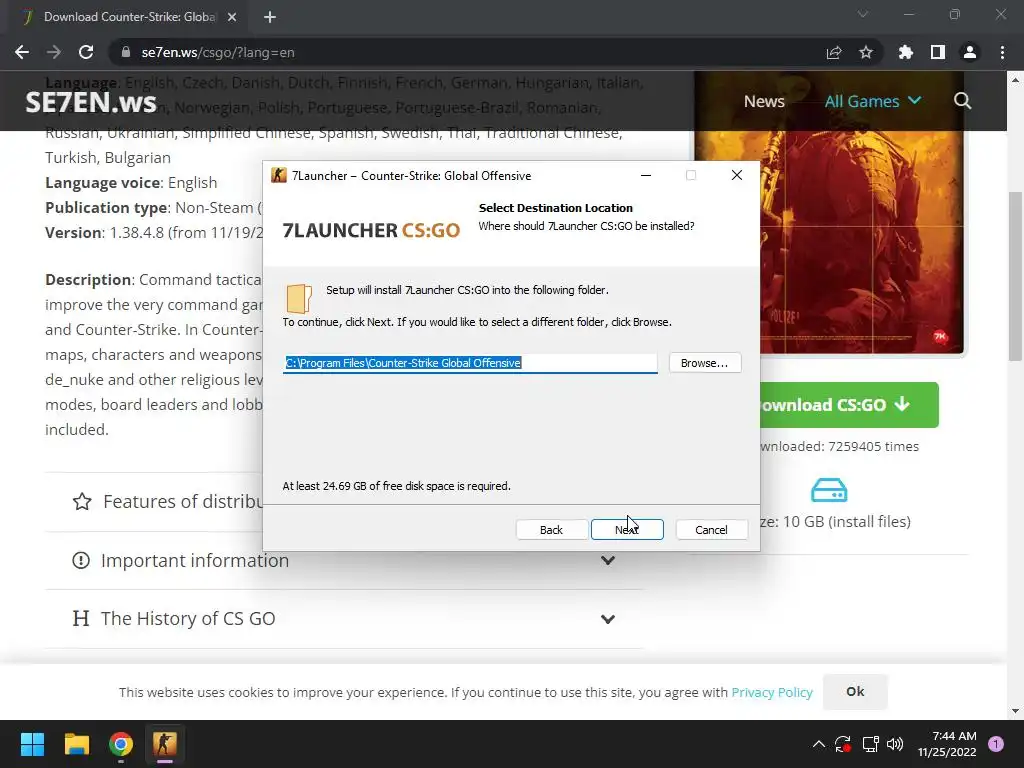Switch to Chrome in the taskbar
This screenshot has width=1024, height=768.
pos(121,744)
